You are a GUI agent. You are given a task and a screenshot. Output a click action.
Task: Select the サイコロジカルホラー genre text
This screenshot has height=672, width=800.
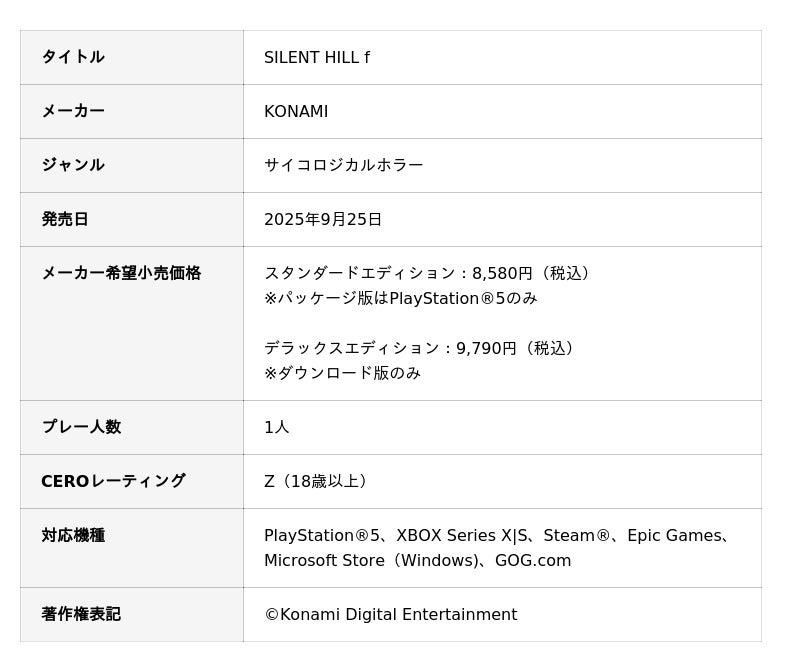point(343,165)
